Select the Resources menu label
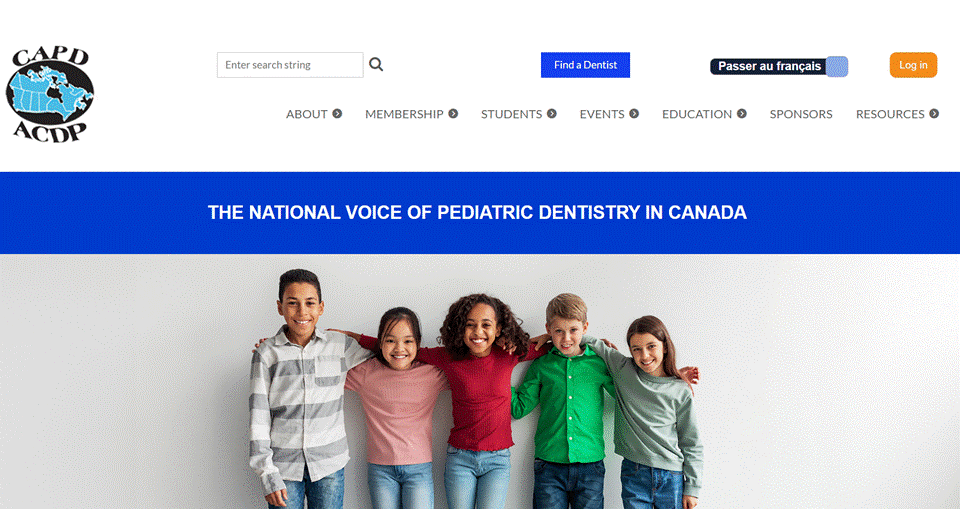The width and height of the screenshot is (960, 509). click(890, 114)
